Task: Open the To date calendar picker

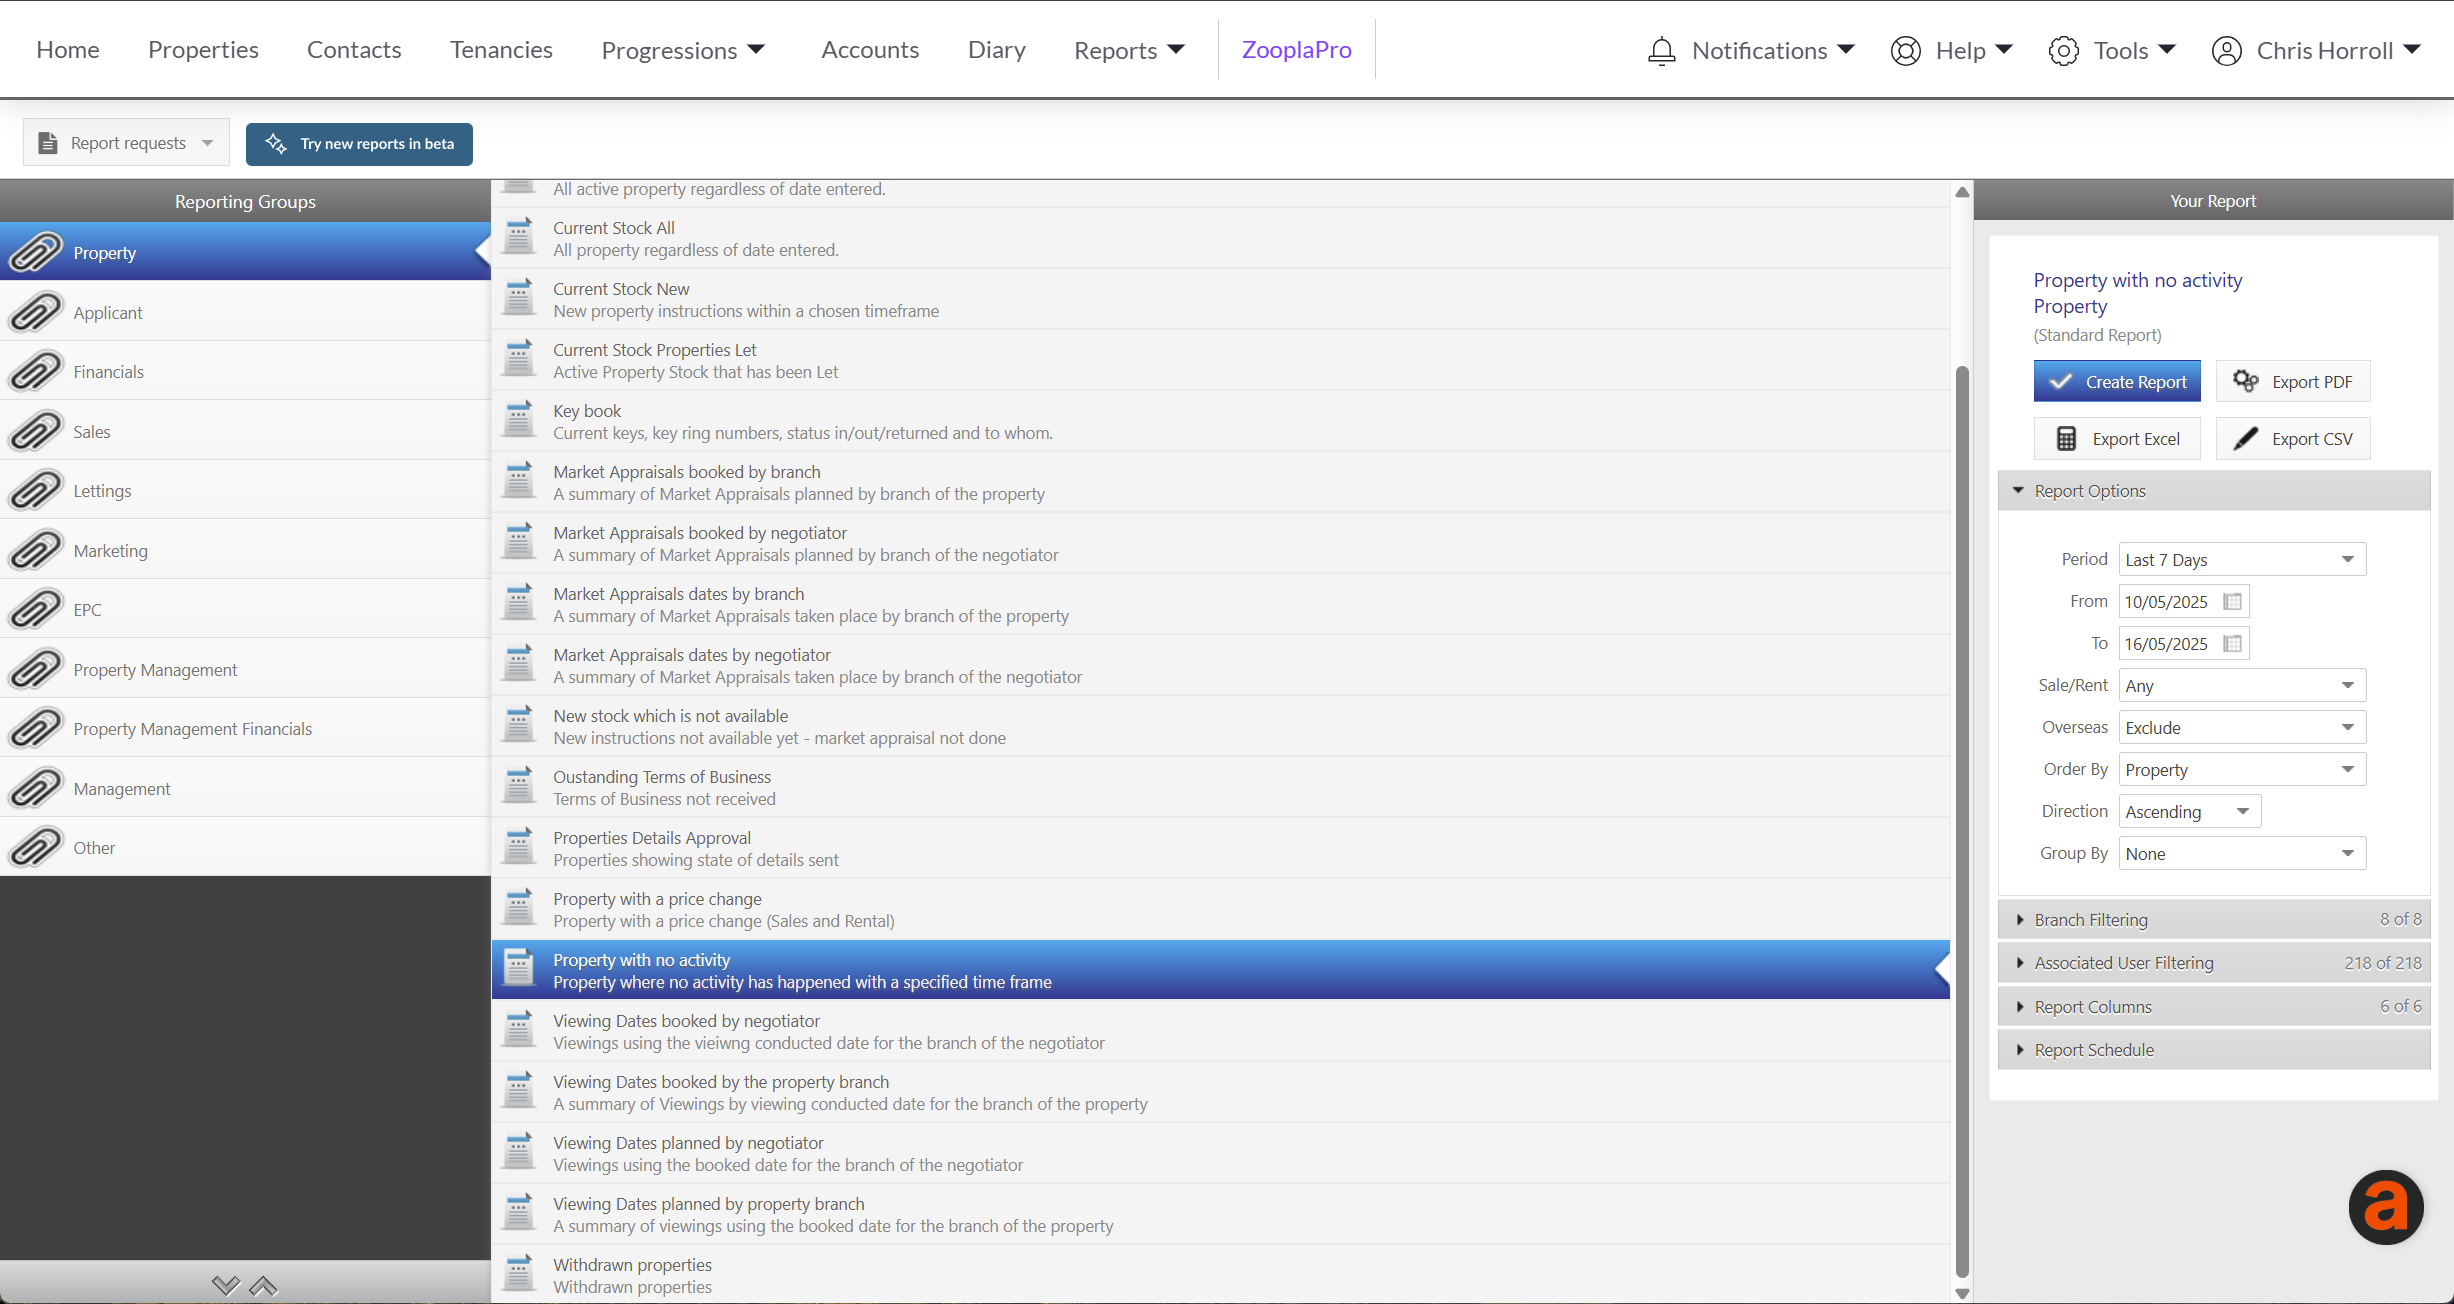Action: coord(2232,643)
